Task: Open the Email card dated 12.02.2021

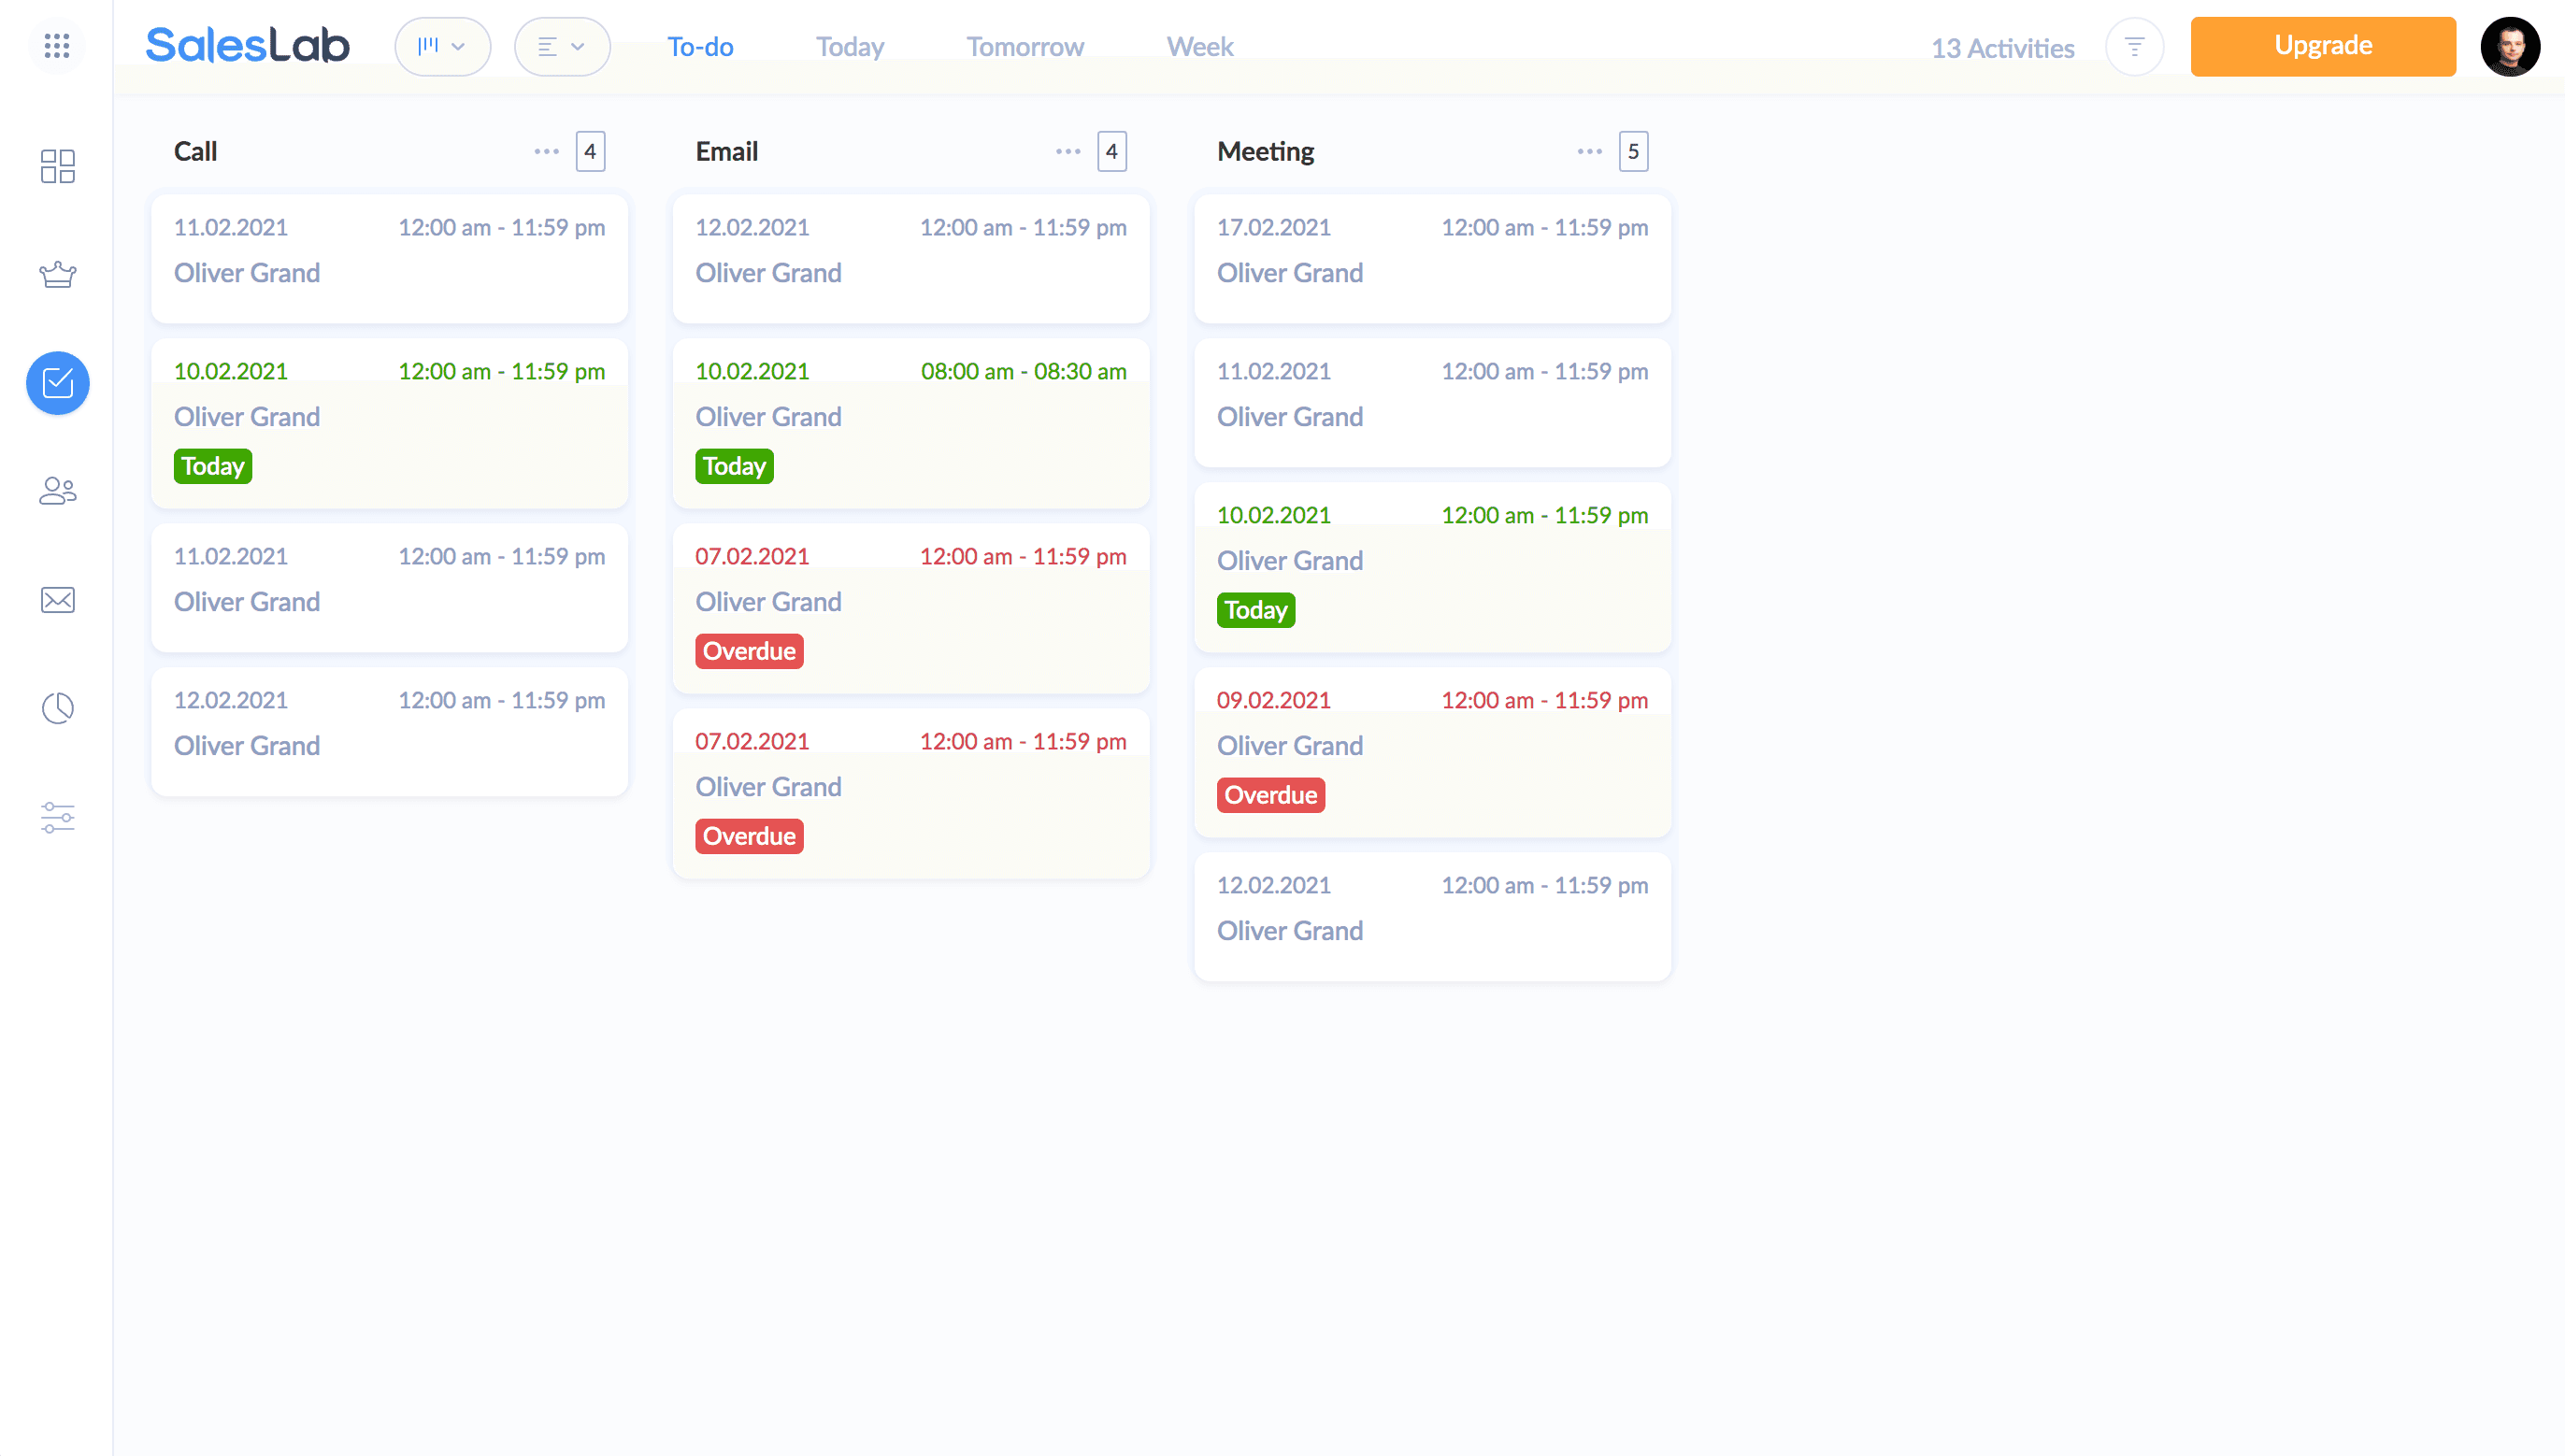Action: pos(910,258)
